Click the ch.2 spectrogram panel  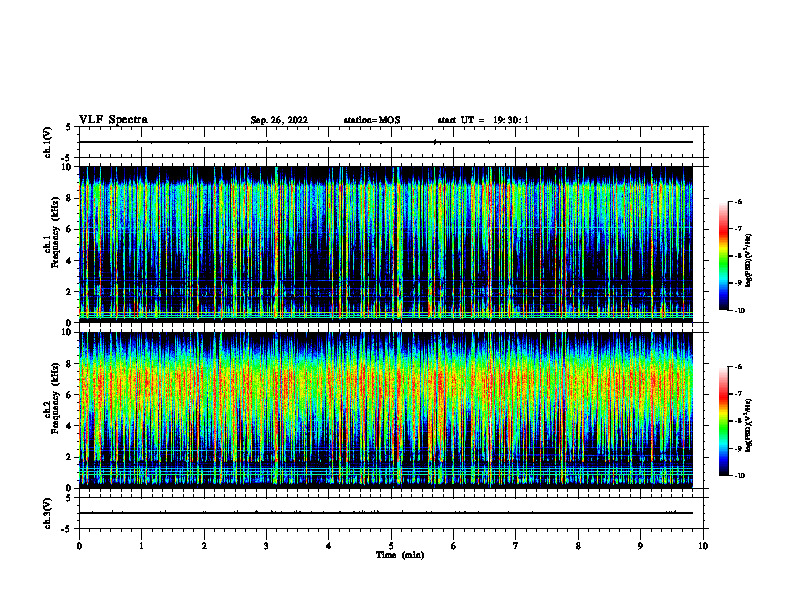coord(385,410)
